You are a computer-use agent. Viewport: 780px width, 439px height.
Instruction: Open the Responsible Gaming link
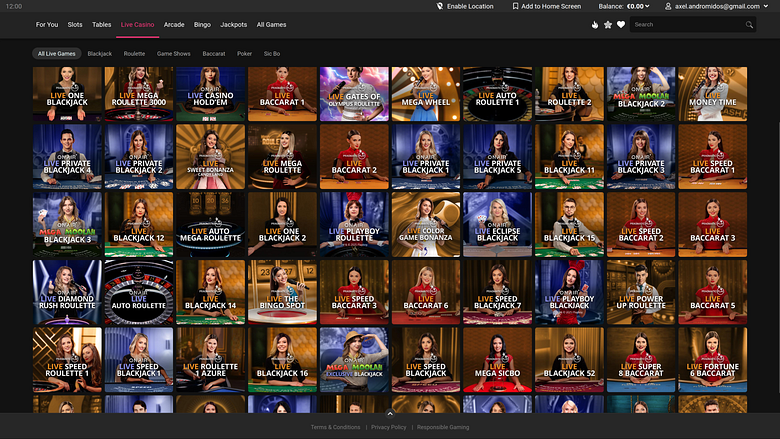pos(443,427)
